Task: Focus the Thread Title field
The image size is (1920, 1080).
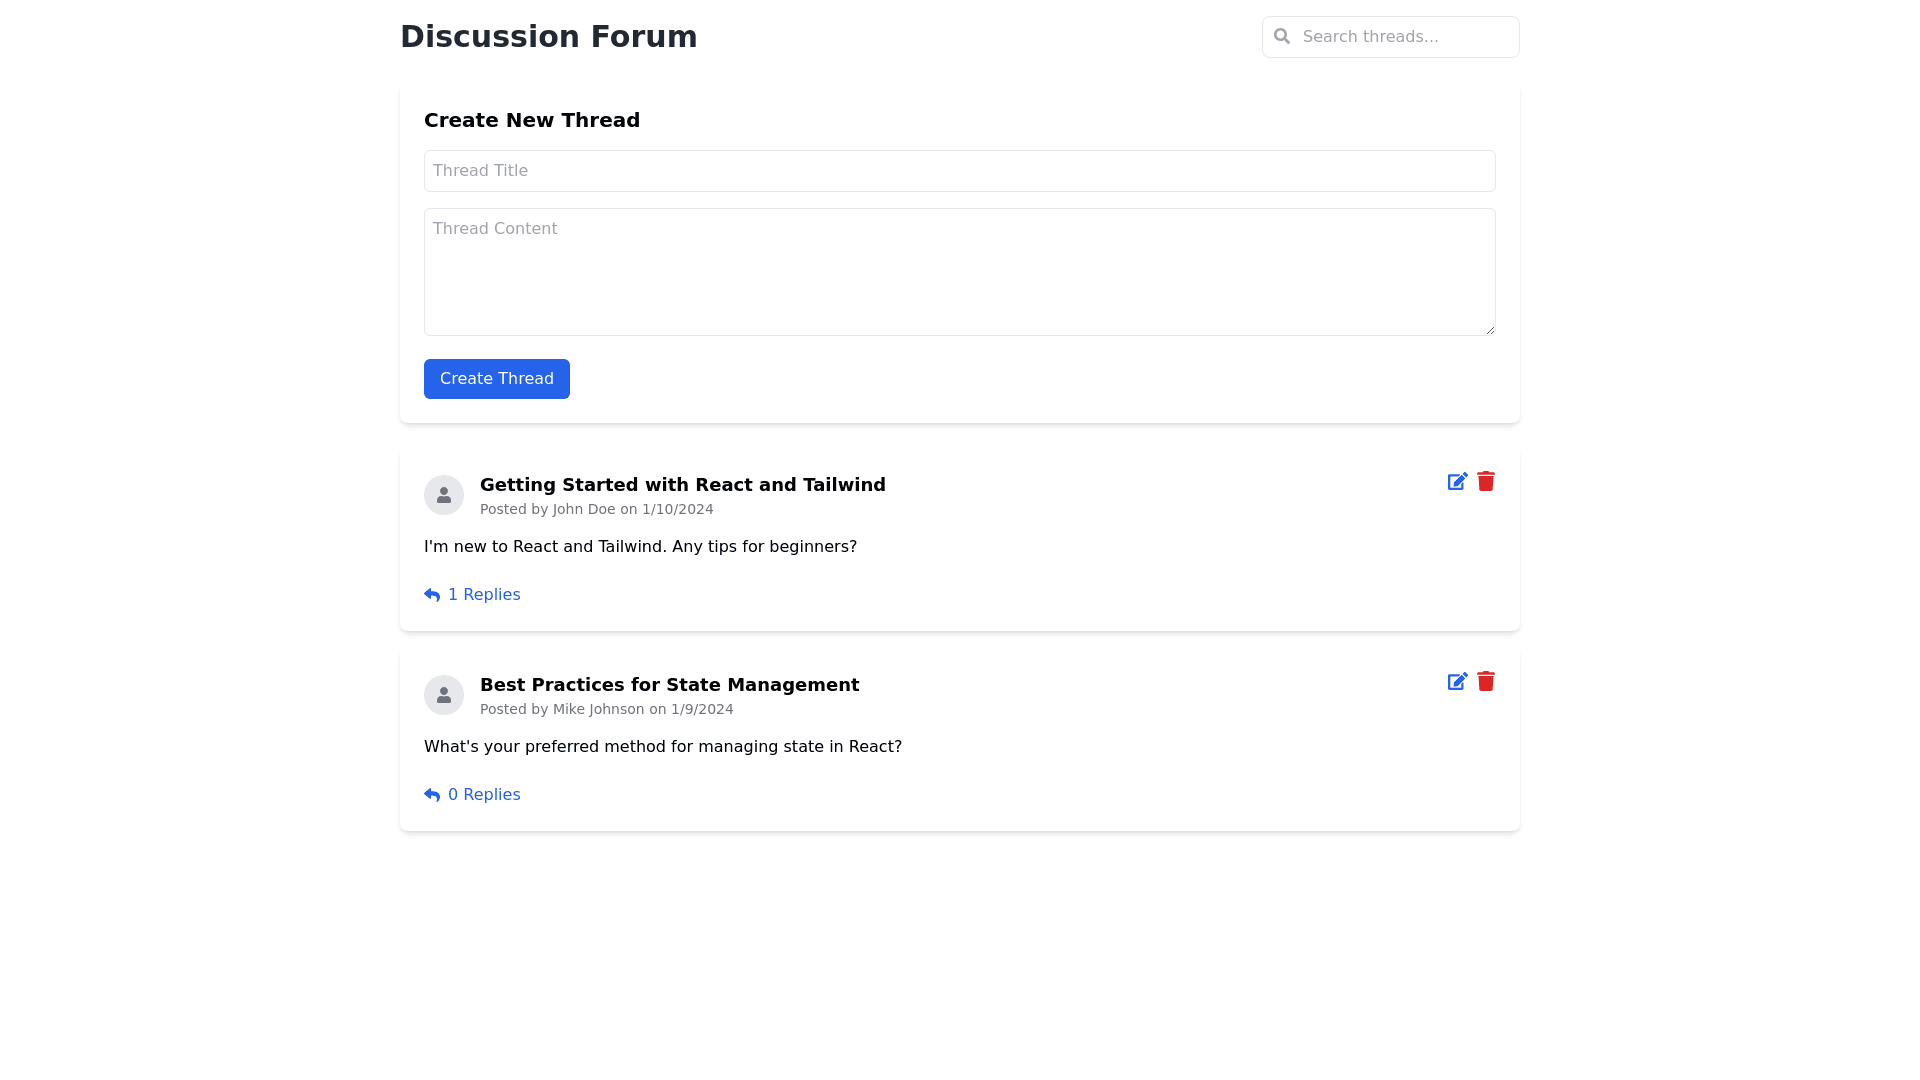Action: pyautogui.click(x=959, y=171)
